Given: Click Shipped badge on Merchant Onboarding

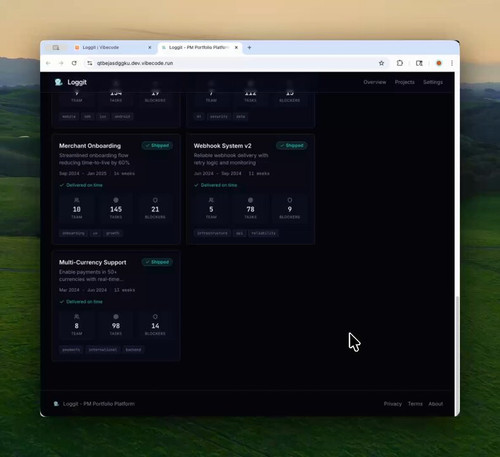Looking at the screenshot, I should [157, 145].
